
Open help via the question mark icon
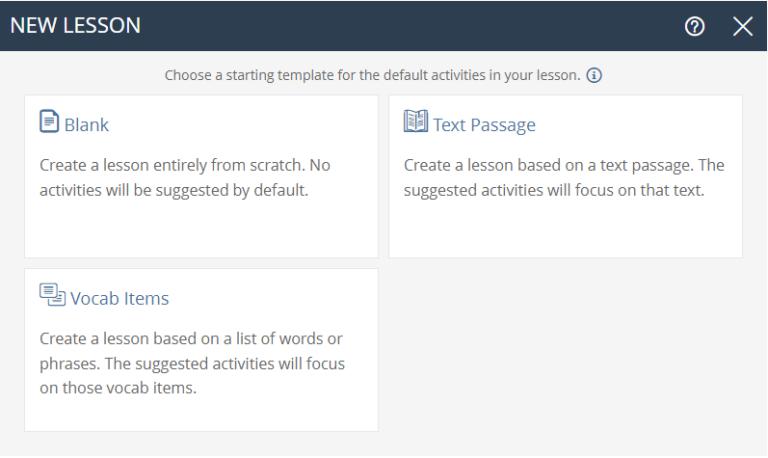click(694, 26)
